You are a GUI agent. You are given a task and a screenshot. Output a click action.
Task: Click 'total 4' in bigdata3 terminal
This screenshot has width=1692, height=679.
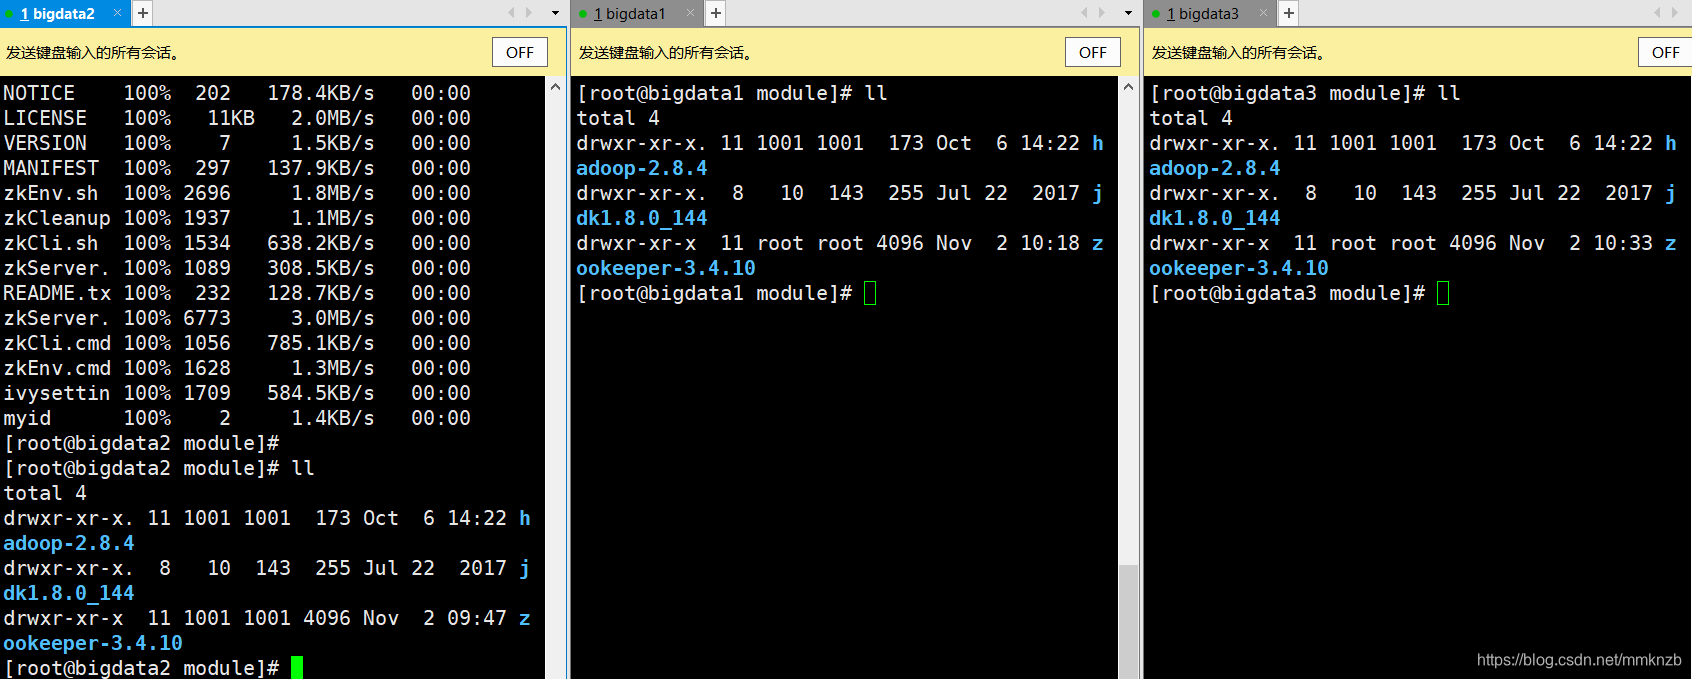tap(1191, 118)
